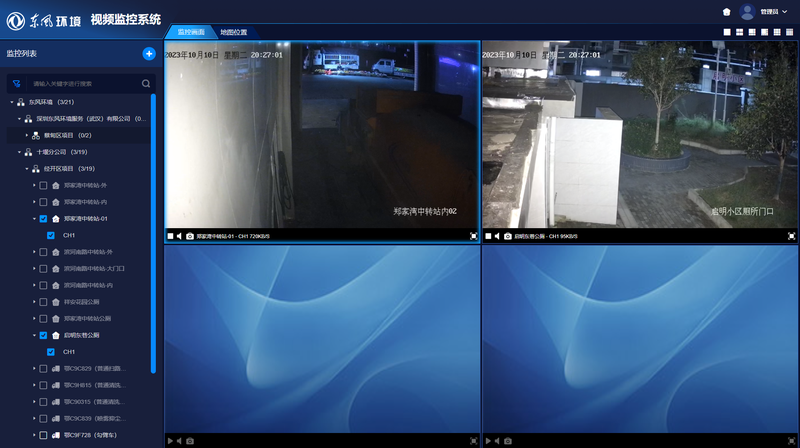
Task: Click the filter icon in search bar
Action: coord(16,84)
